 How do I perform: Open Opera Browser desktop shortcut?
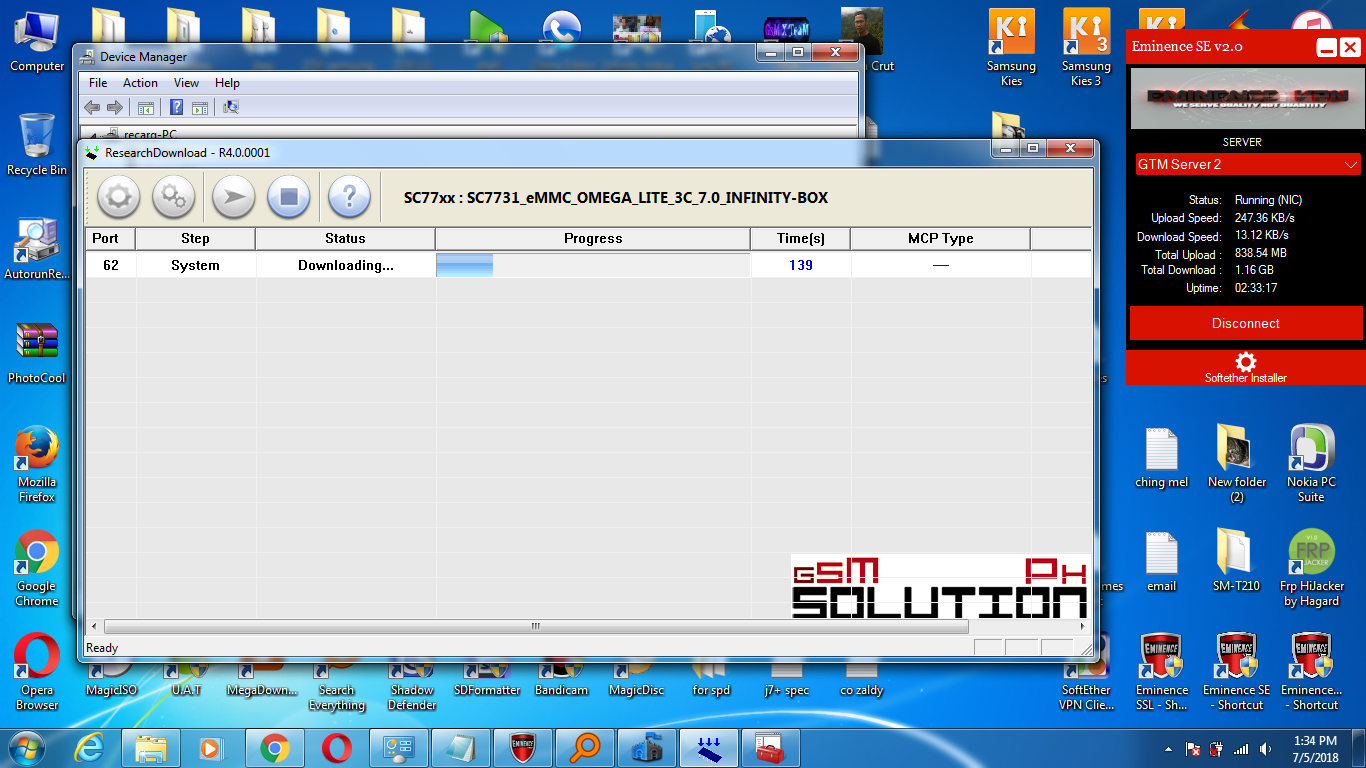(37, 672)
